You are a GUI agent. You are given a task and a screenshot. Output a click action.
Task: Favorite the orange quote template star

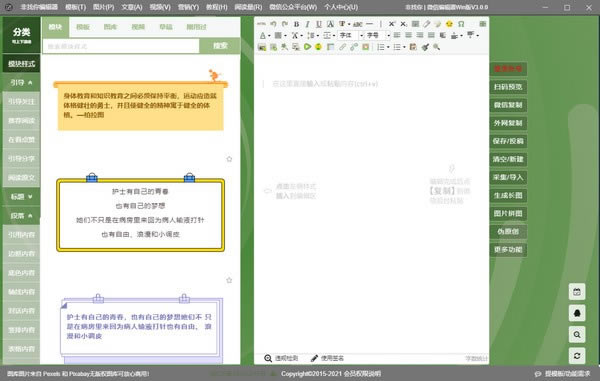pos(229,159)
